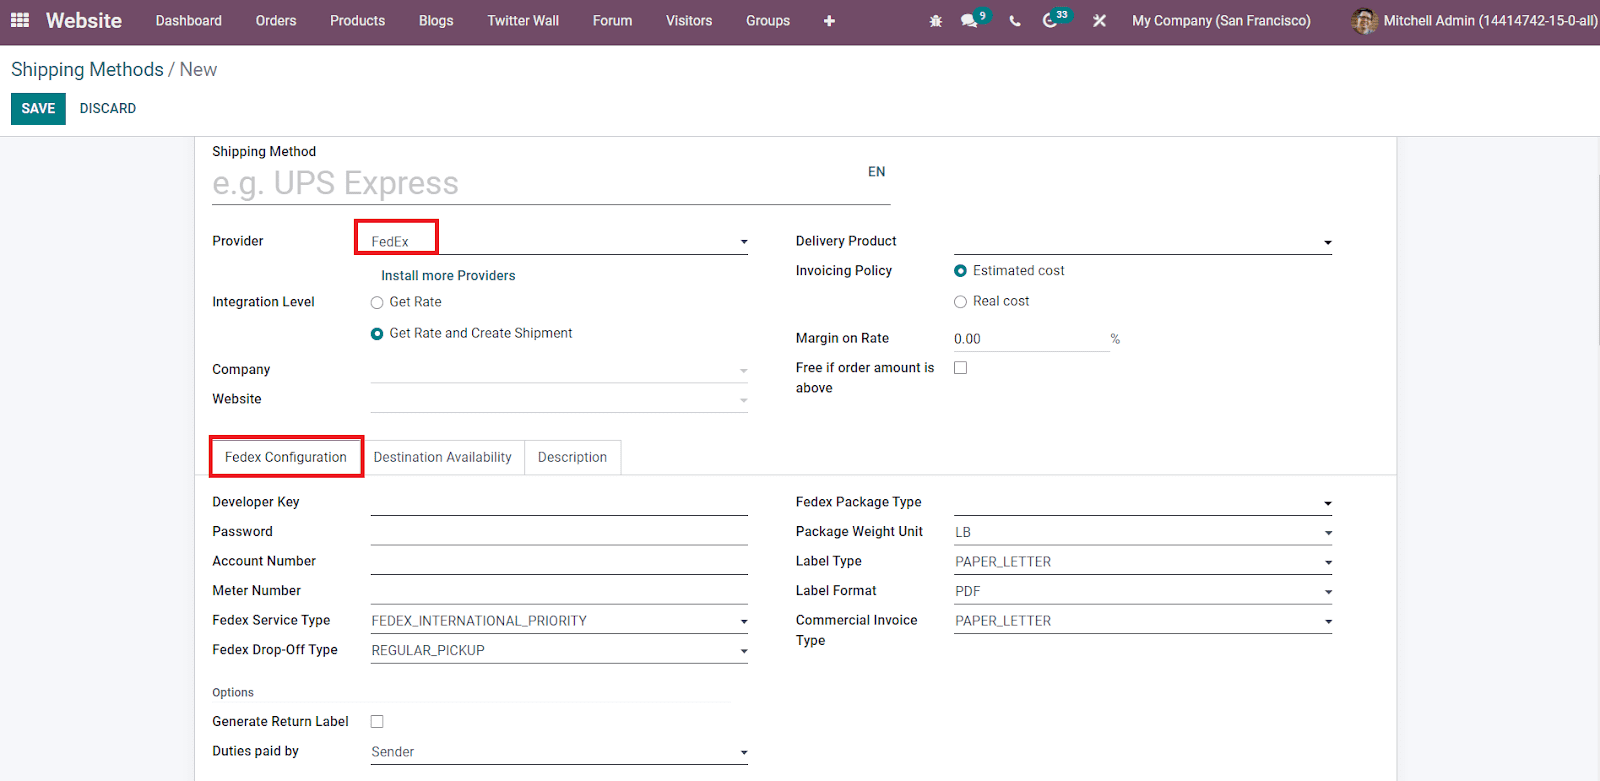
Task: Click the crossed tools icon
Action: click(x=1099, y=21)
